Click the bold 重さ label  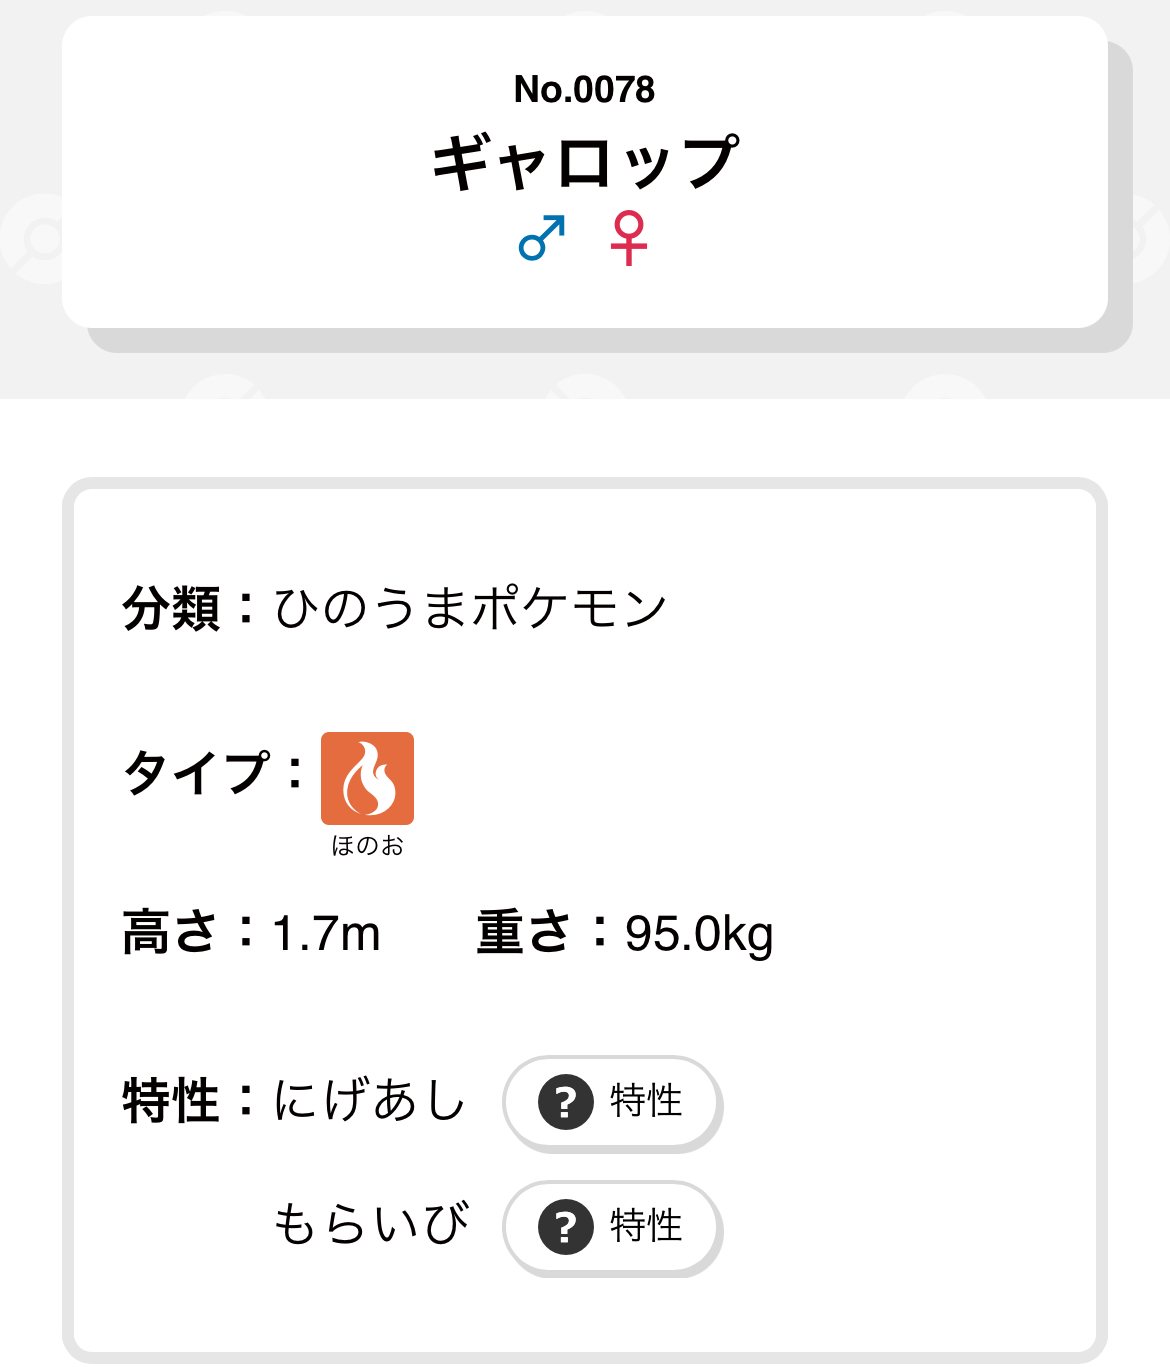point(523,933)
